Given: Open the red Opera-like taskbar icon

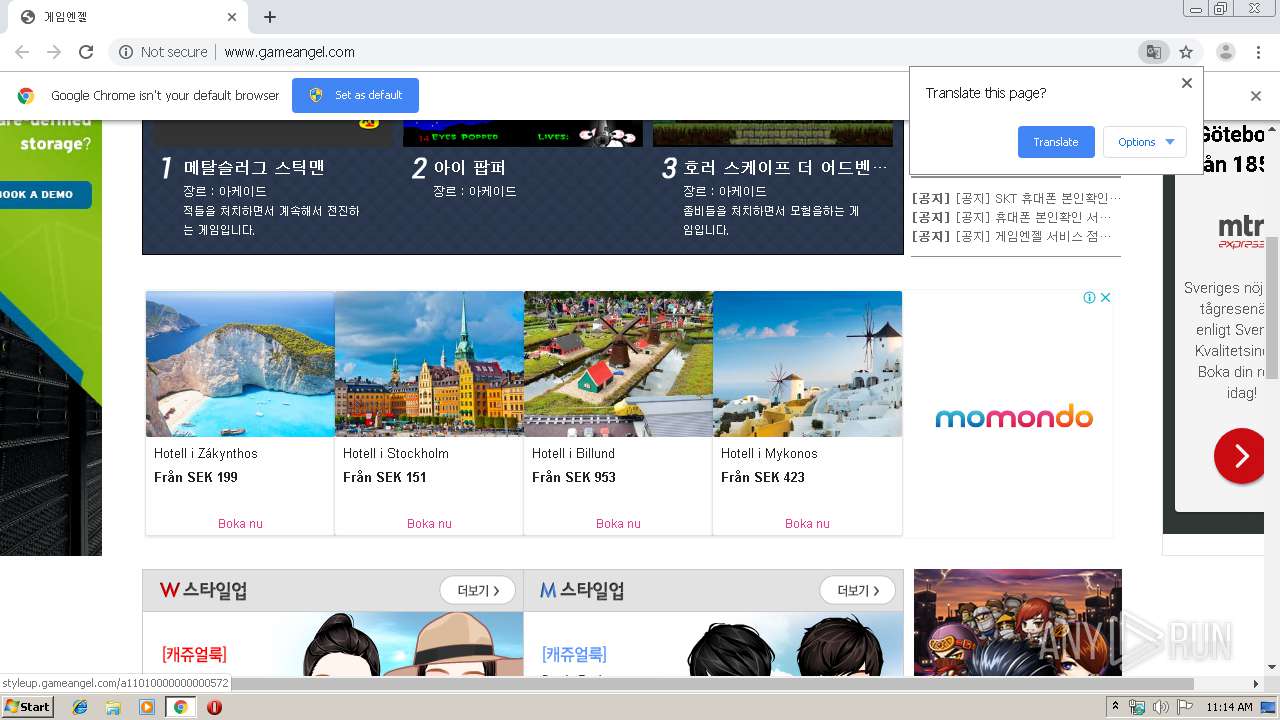Looking at the screenshot, I should point(214,707).
